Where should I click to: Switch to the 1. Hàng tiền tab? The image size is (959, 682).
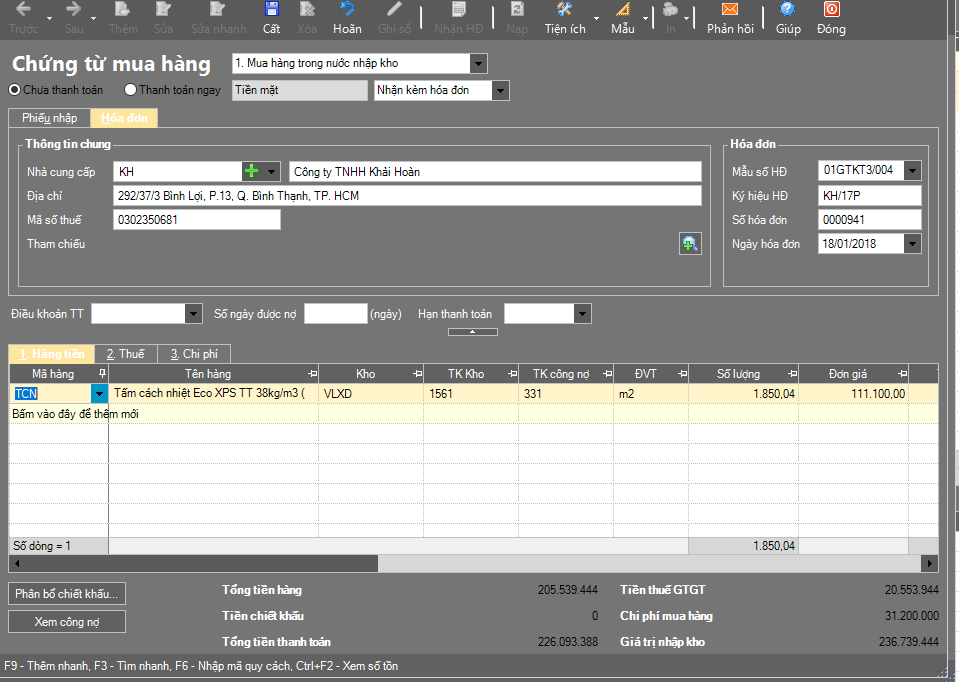[x=52, y=354]
